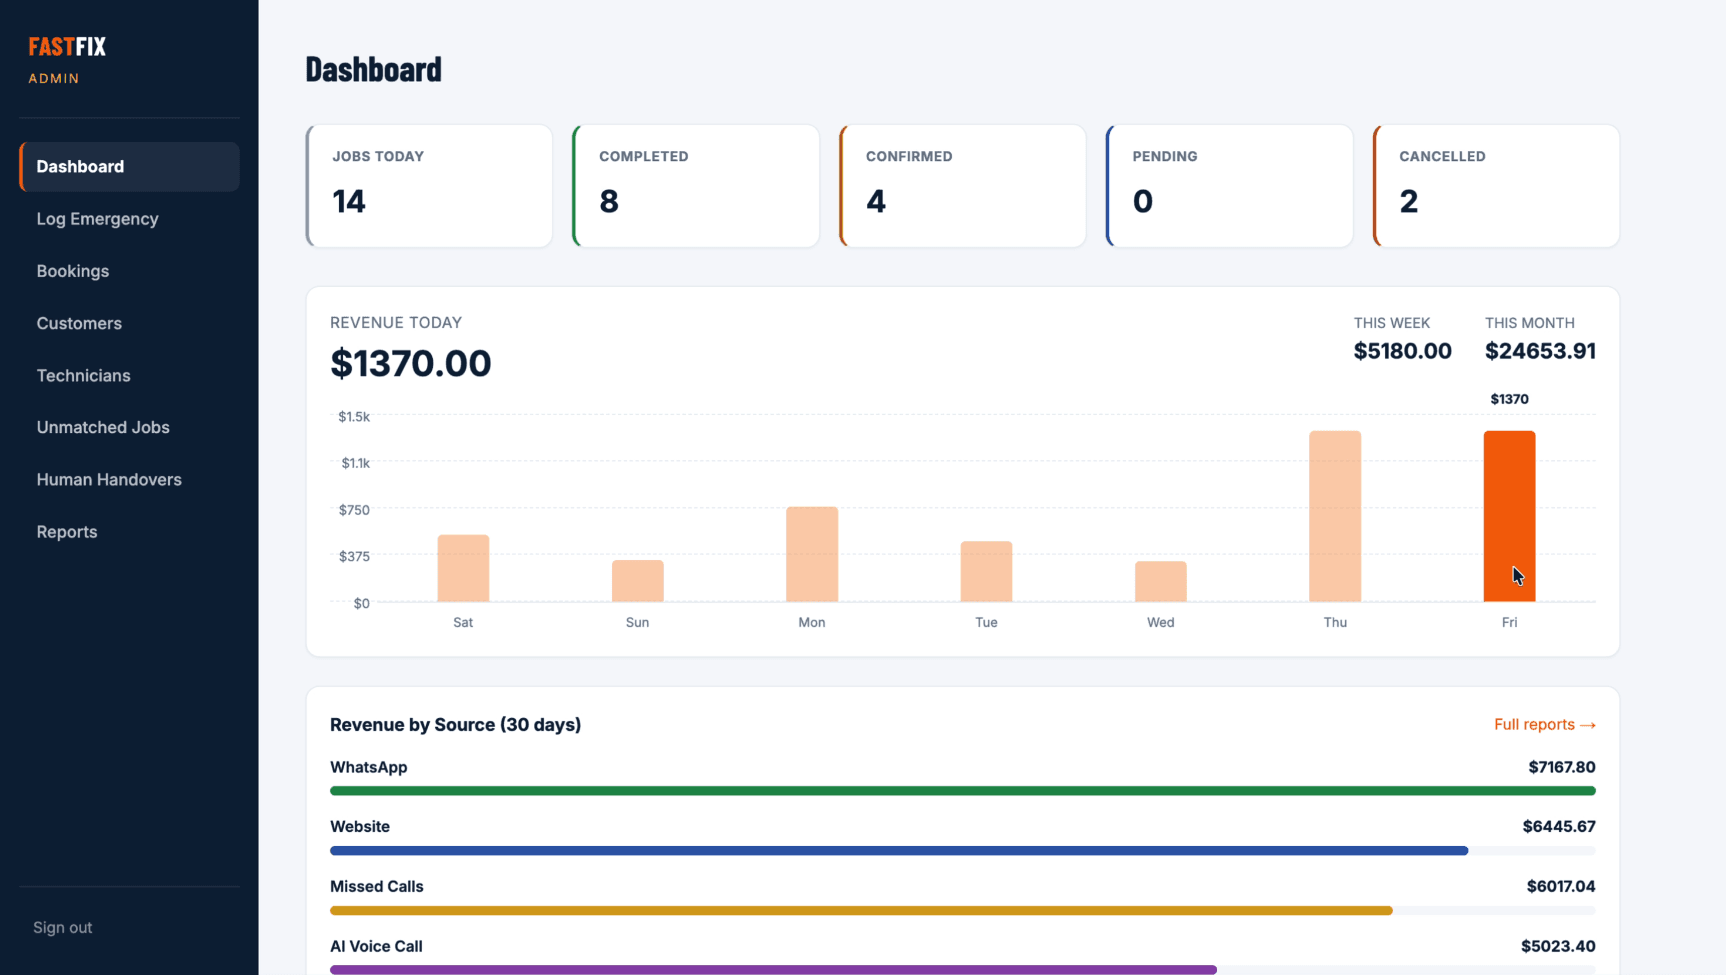
Task: Click the blue Website revenue bar
Action: (x=899, y=851)
